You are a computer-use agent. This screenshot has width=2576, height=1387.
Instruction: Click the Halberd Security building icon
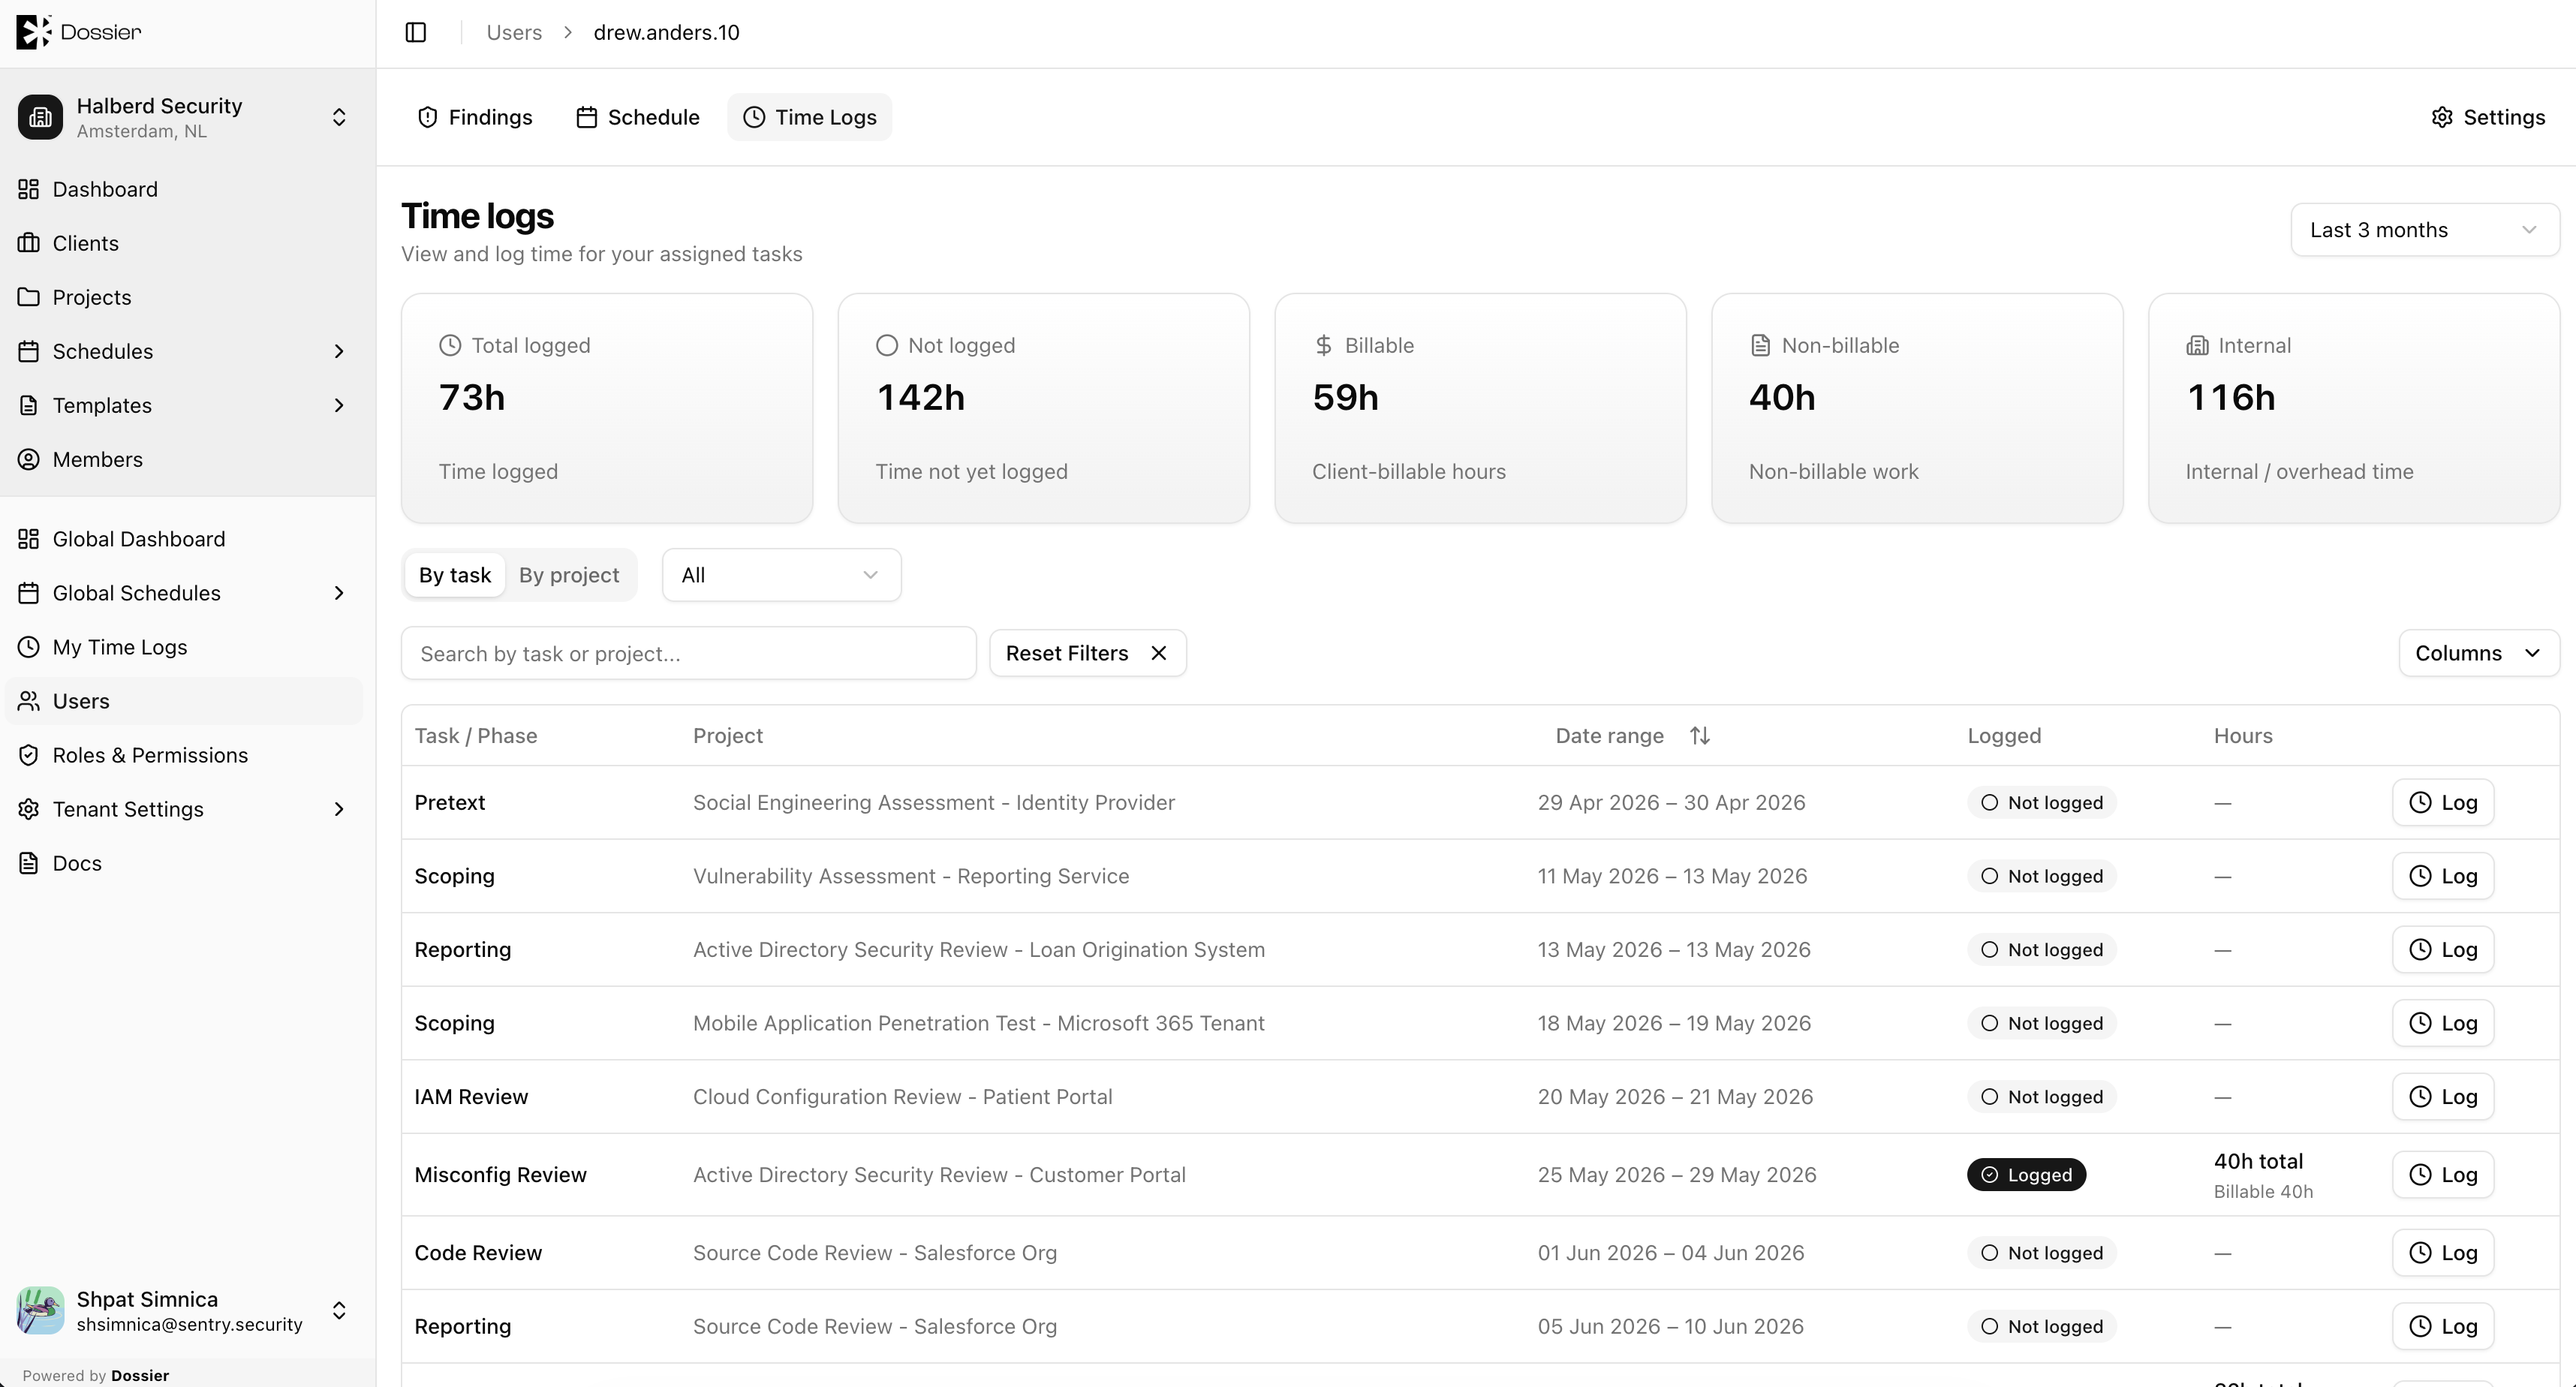click(x=40, y=117)
